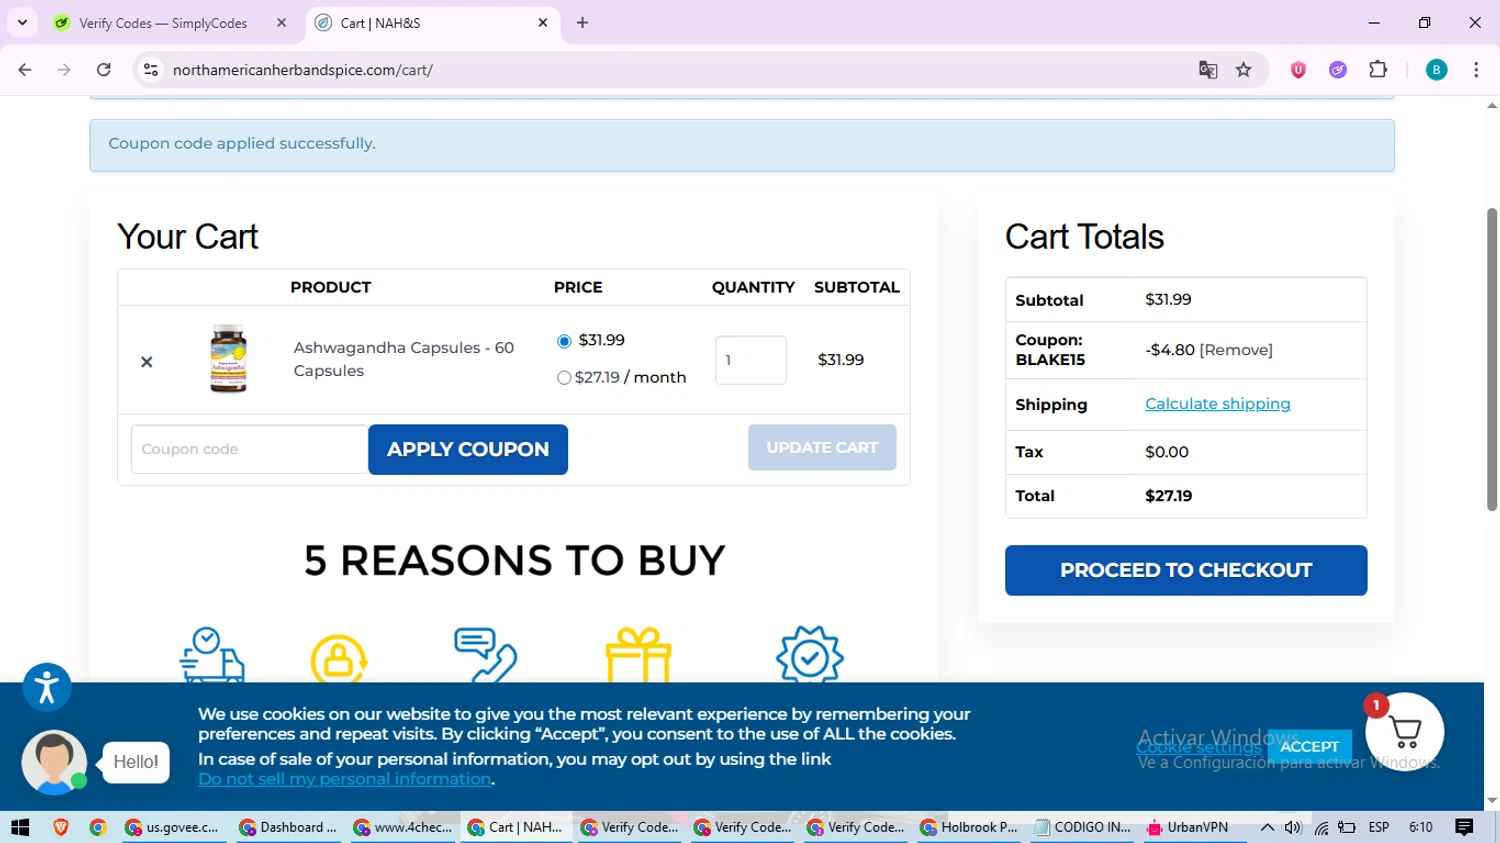Viewport: 1500px width, 843px height.
Task: Click the customer support chat icon
Action: tap(485, 655)
